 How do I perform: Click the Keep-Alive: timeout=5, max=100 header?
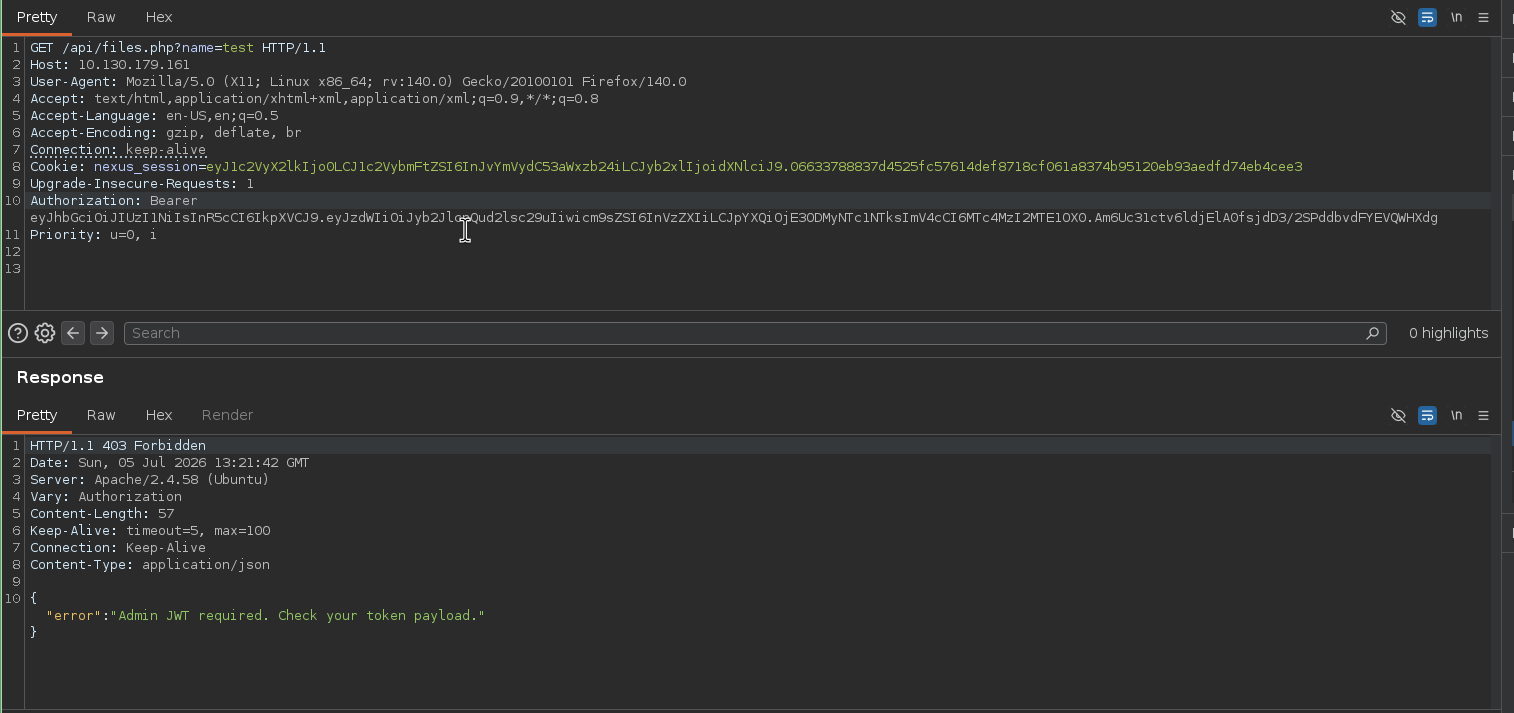pyautogui.click(x=150, y=531)
